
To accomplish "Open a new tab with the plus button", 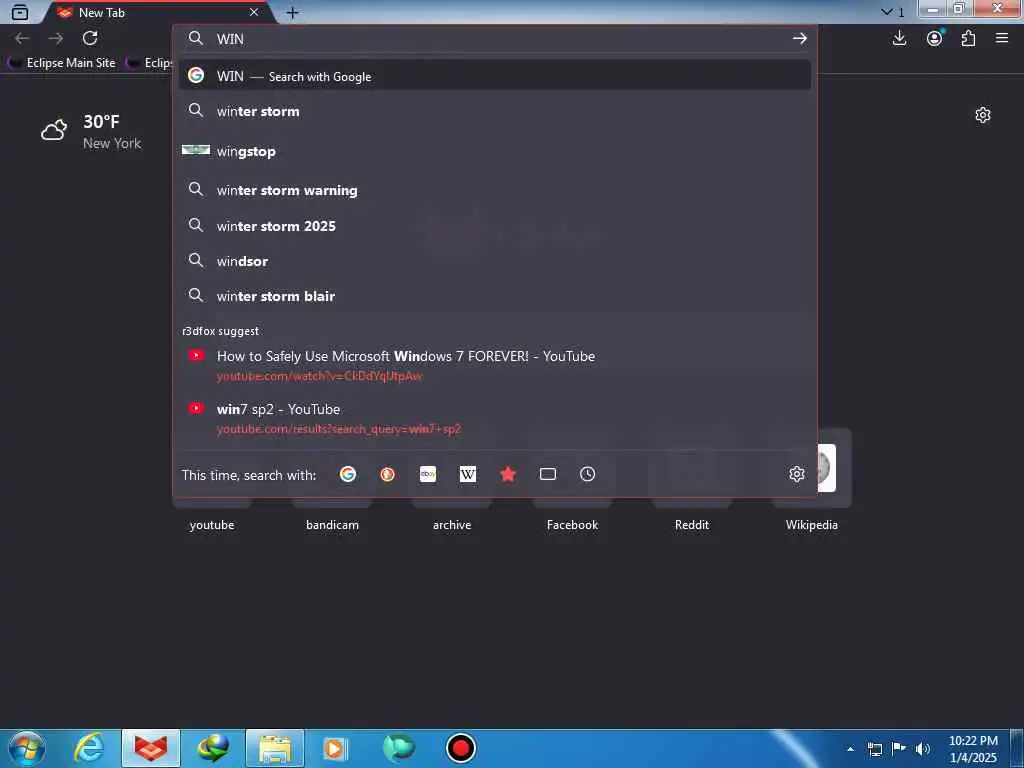I will pos(292,12).
